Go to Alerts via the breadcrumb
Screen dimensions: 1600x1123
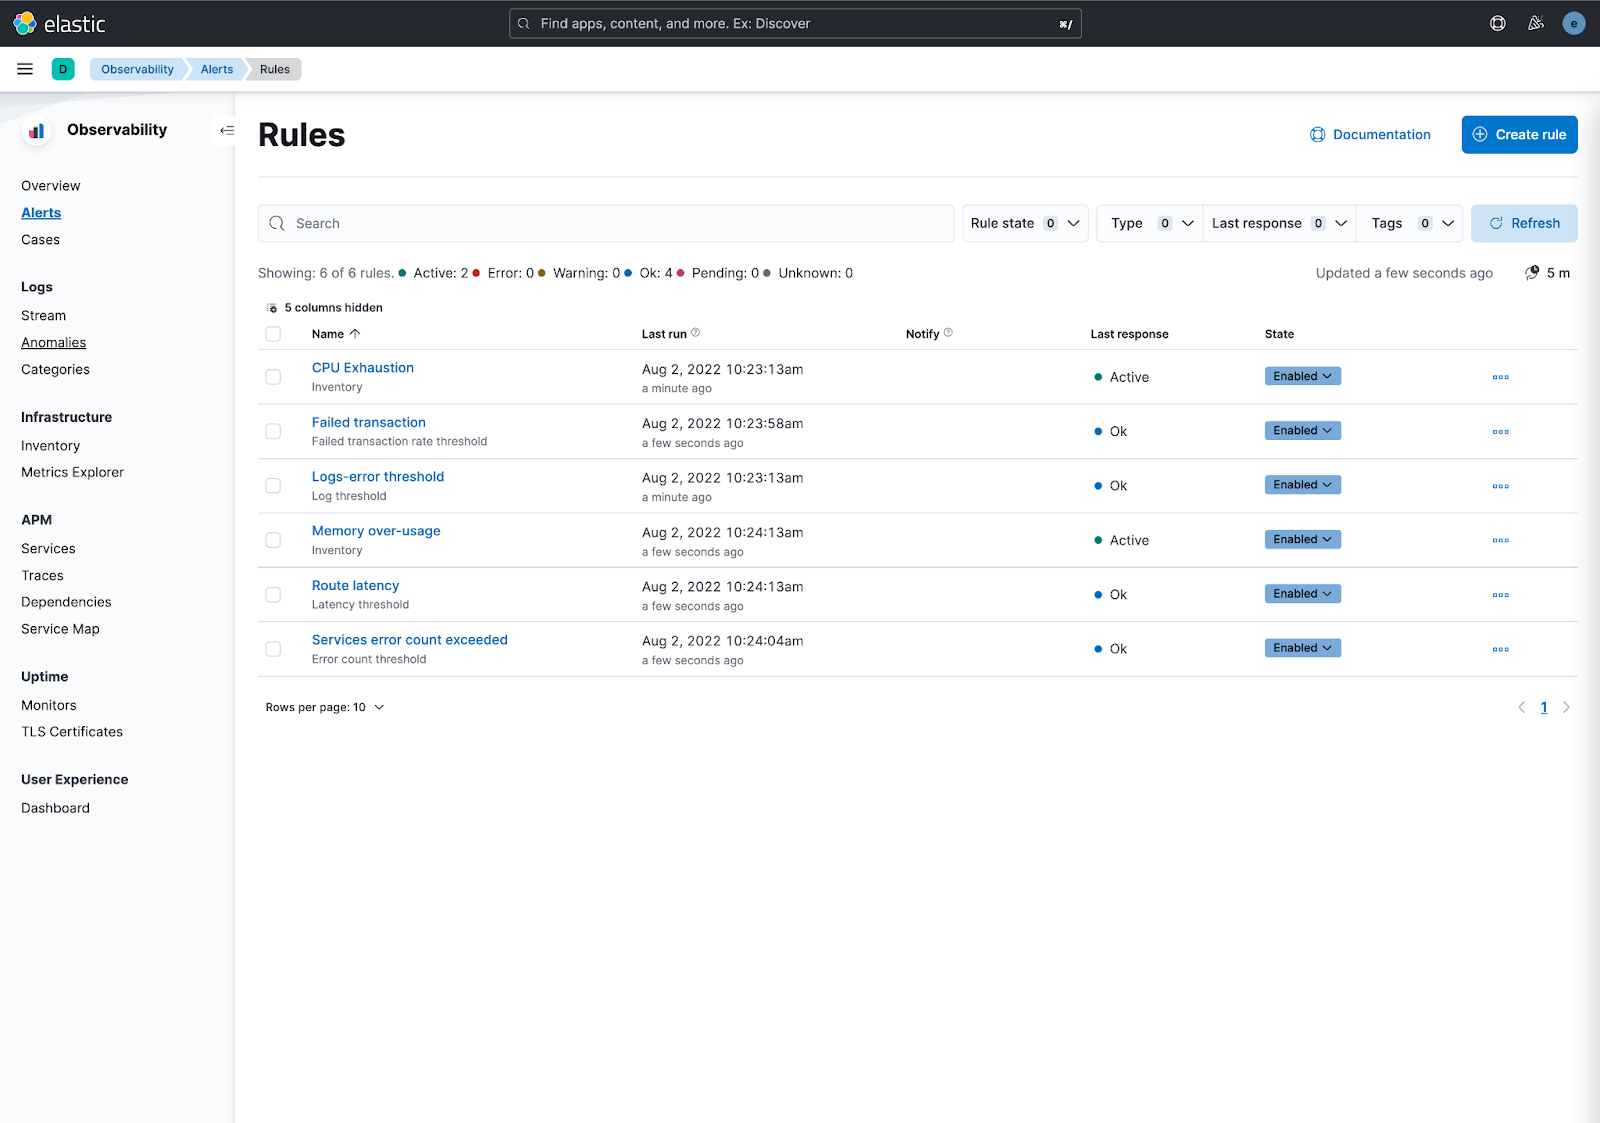(x=216, y=69)
